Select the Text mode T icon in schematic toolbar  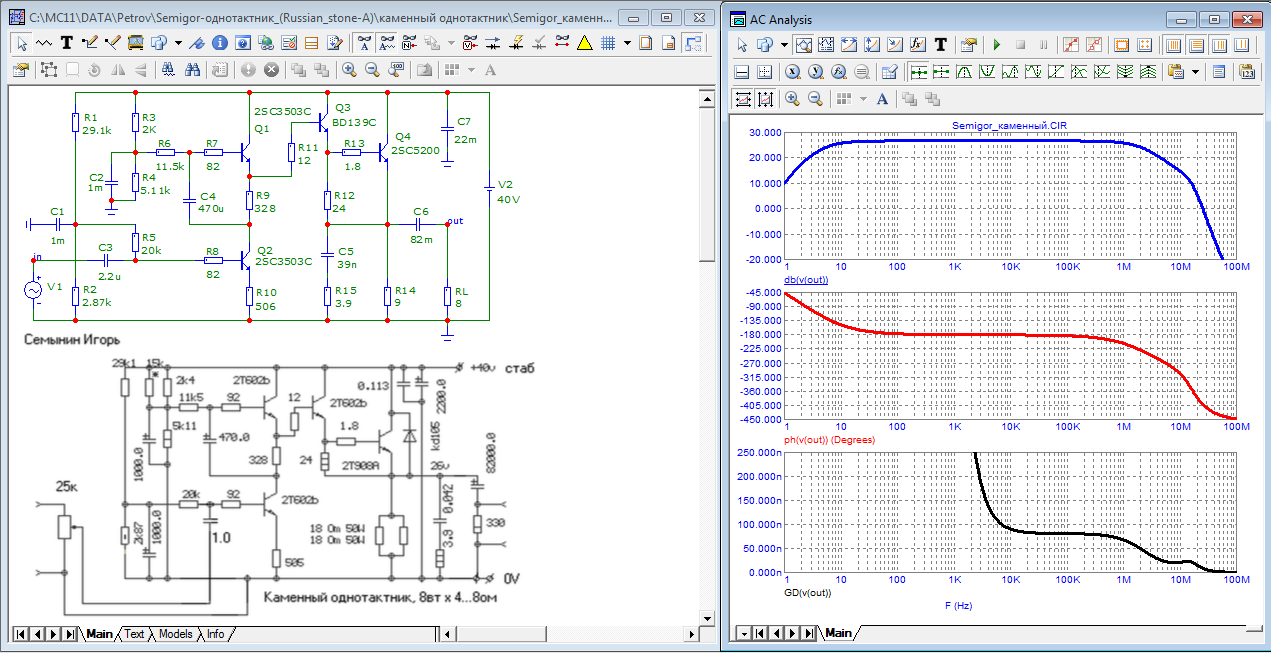[67, 43]
